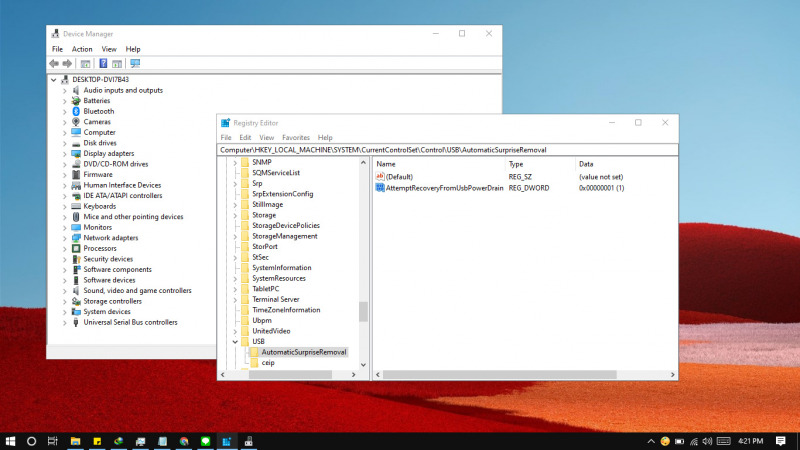
Task: Expand the SNMP registry key
Action: [235, 162]
